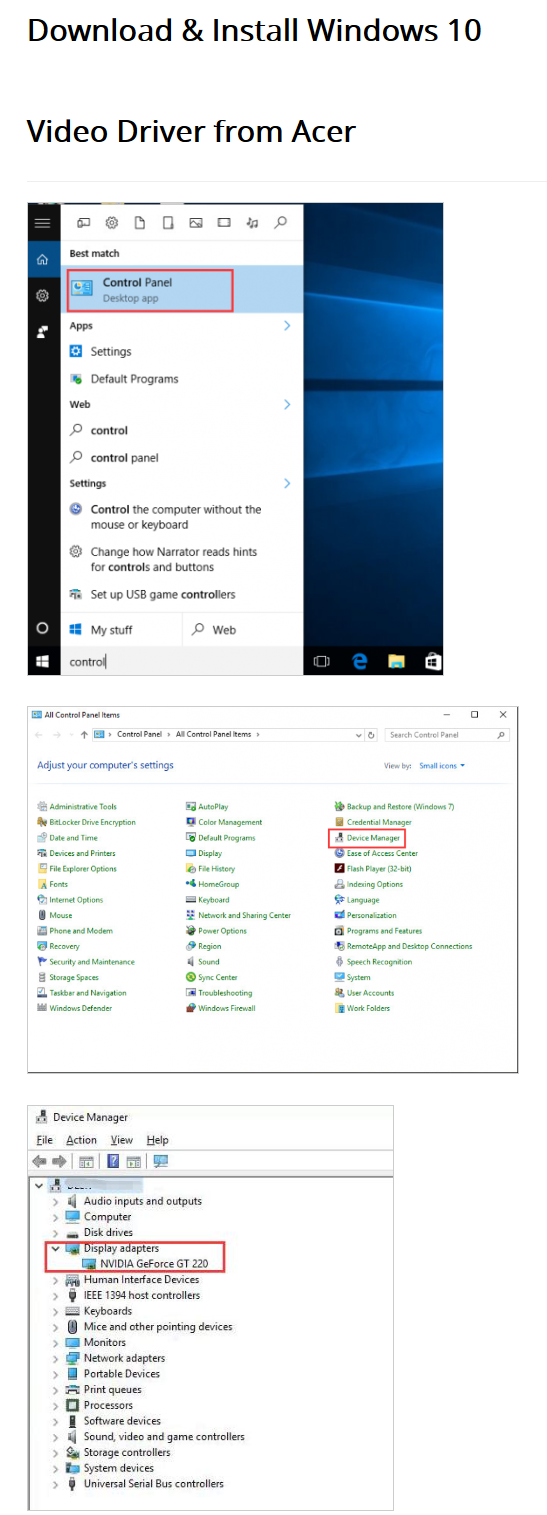Click 'All Control Panel Items' breadcrumb
547x1515 pixels.
(213, 734)
